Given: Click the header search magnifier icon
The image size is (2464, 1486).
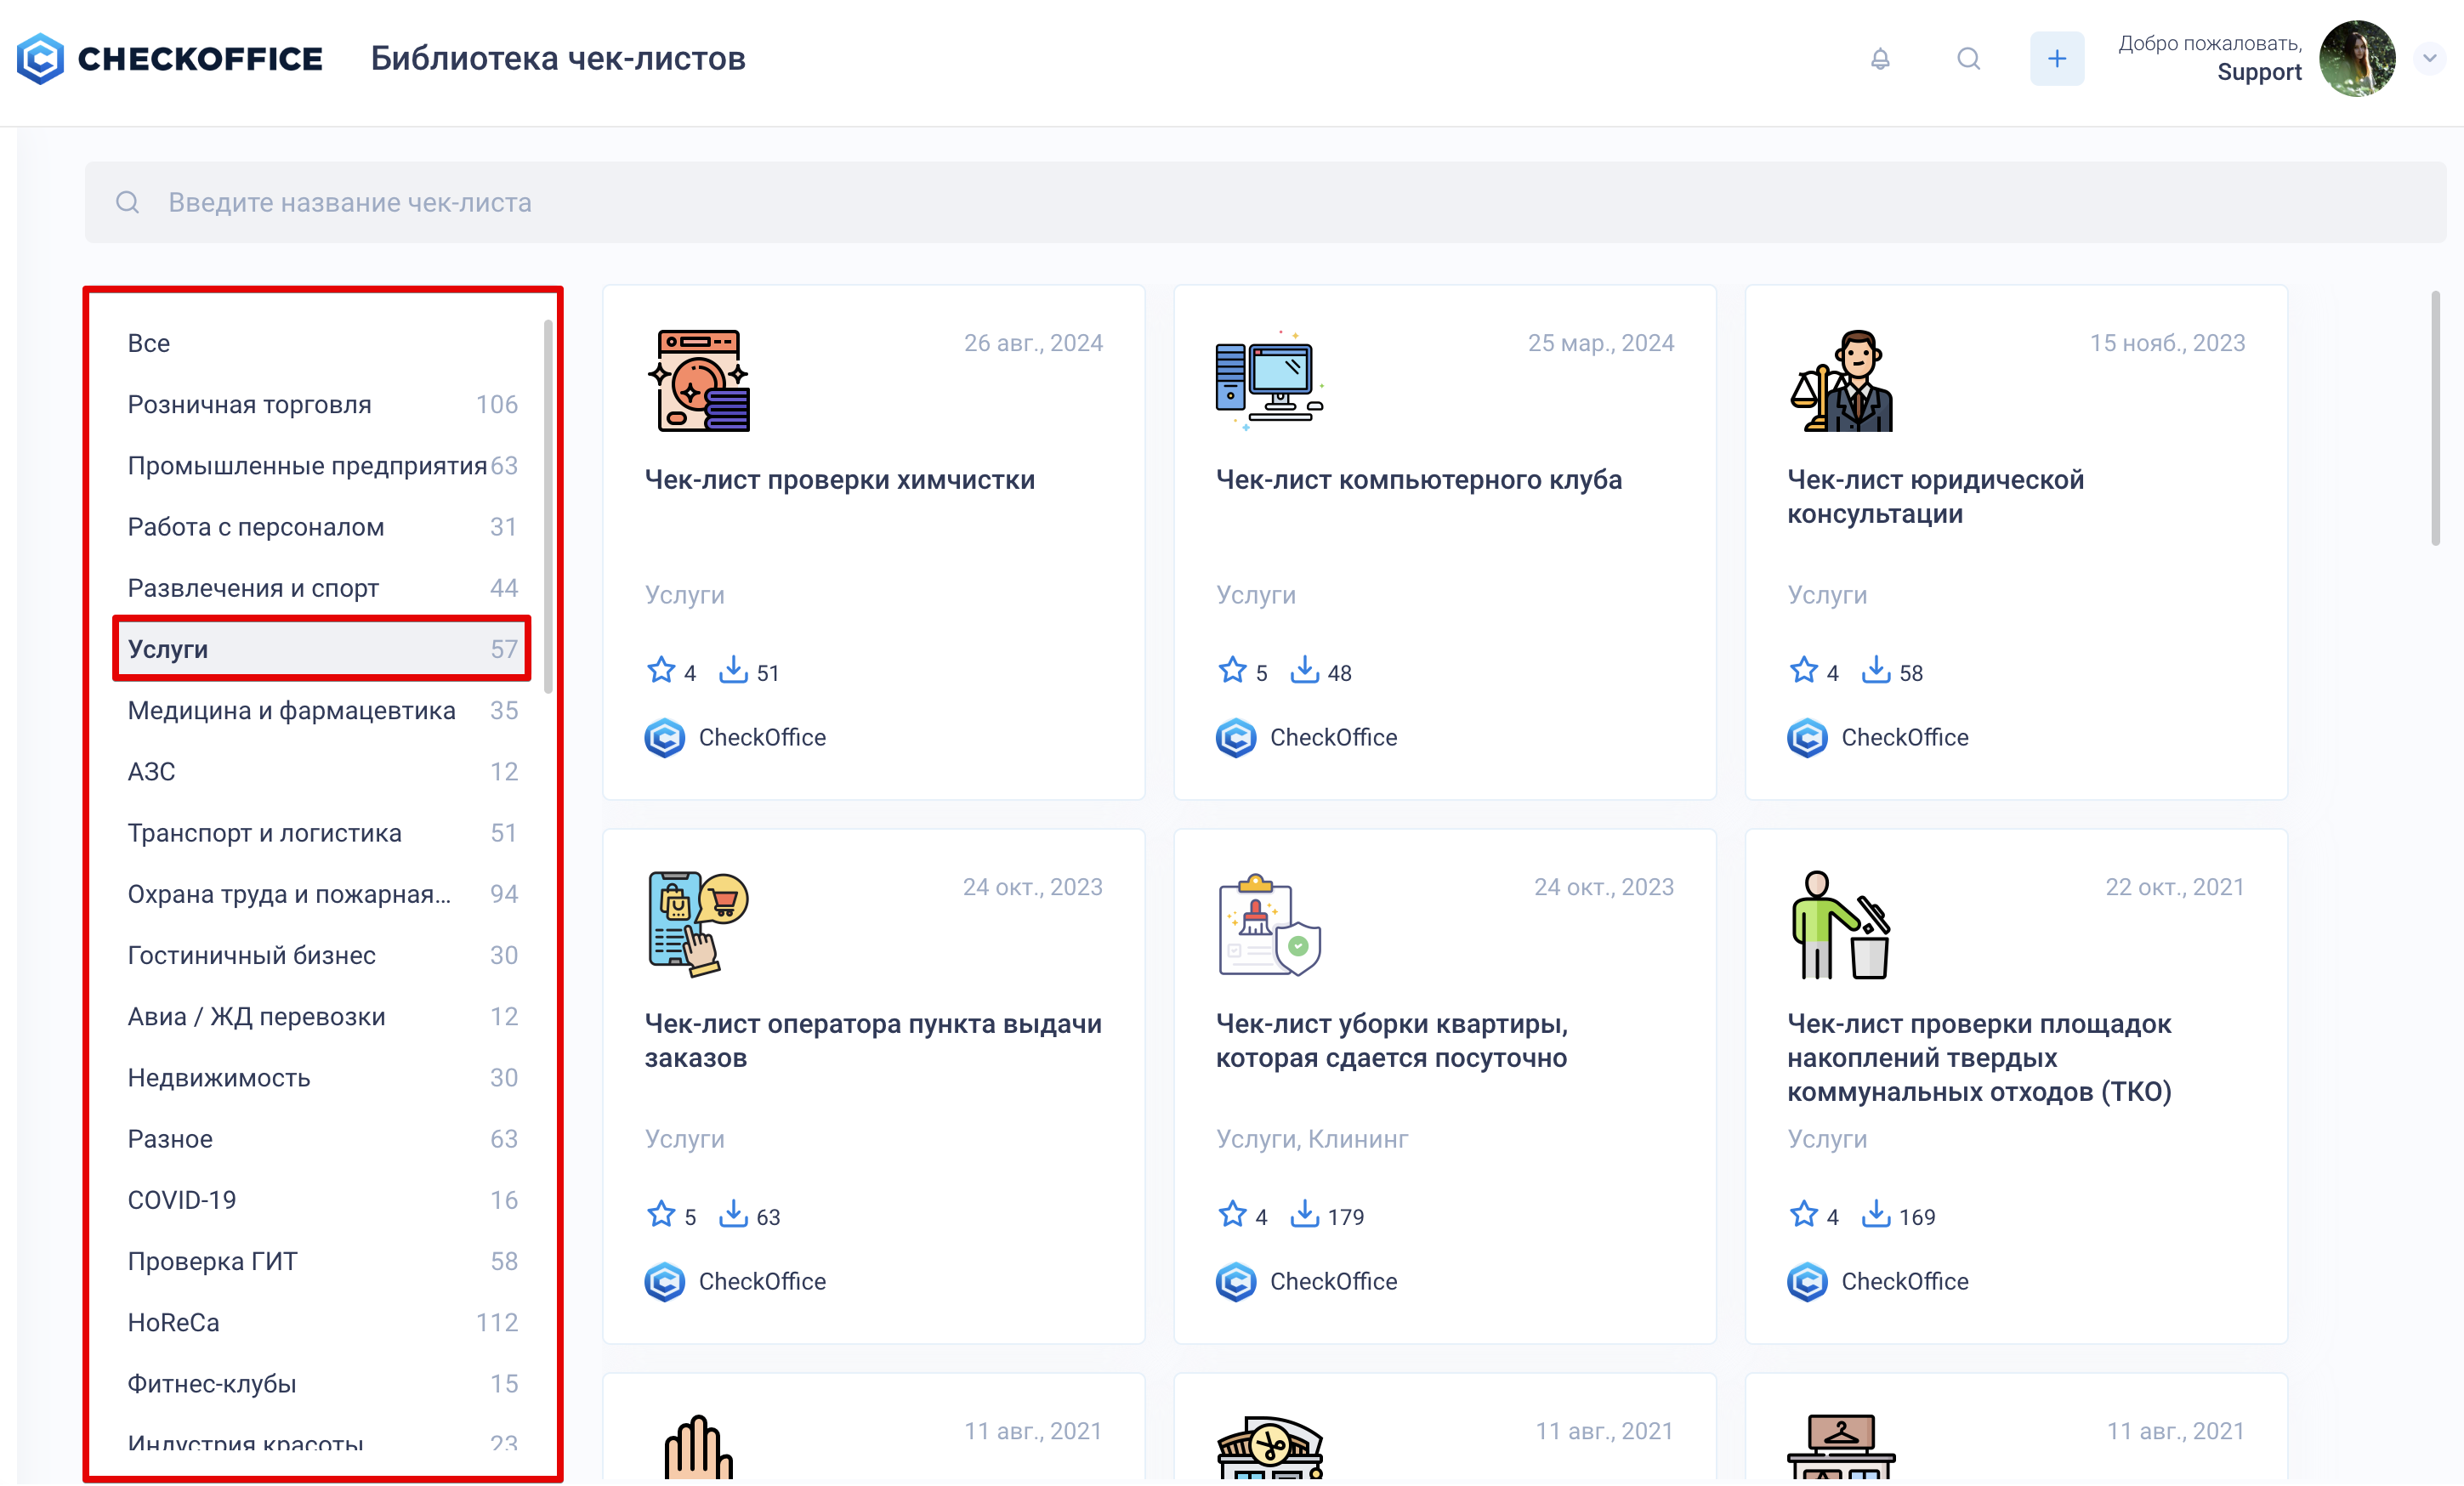Looking at the screenshot, I should tap(1968, 59).
